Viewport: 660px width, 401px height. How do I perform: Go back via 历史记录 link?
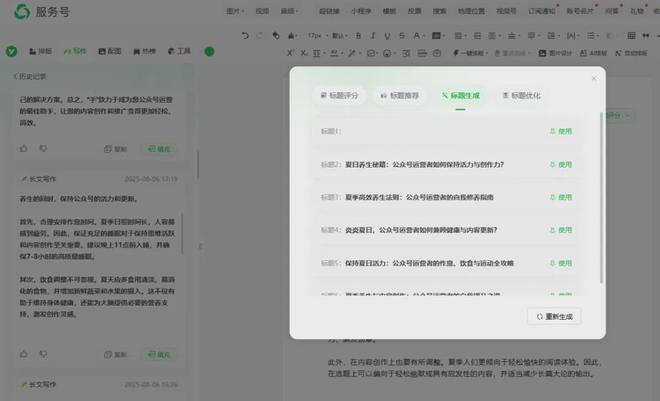pyautogui.click(x=30, y=76)
